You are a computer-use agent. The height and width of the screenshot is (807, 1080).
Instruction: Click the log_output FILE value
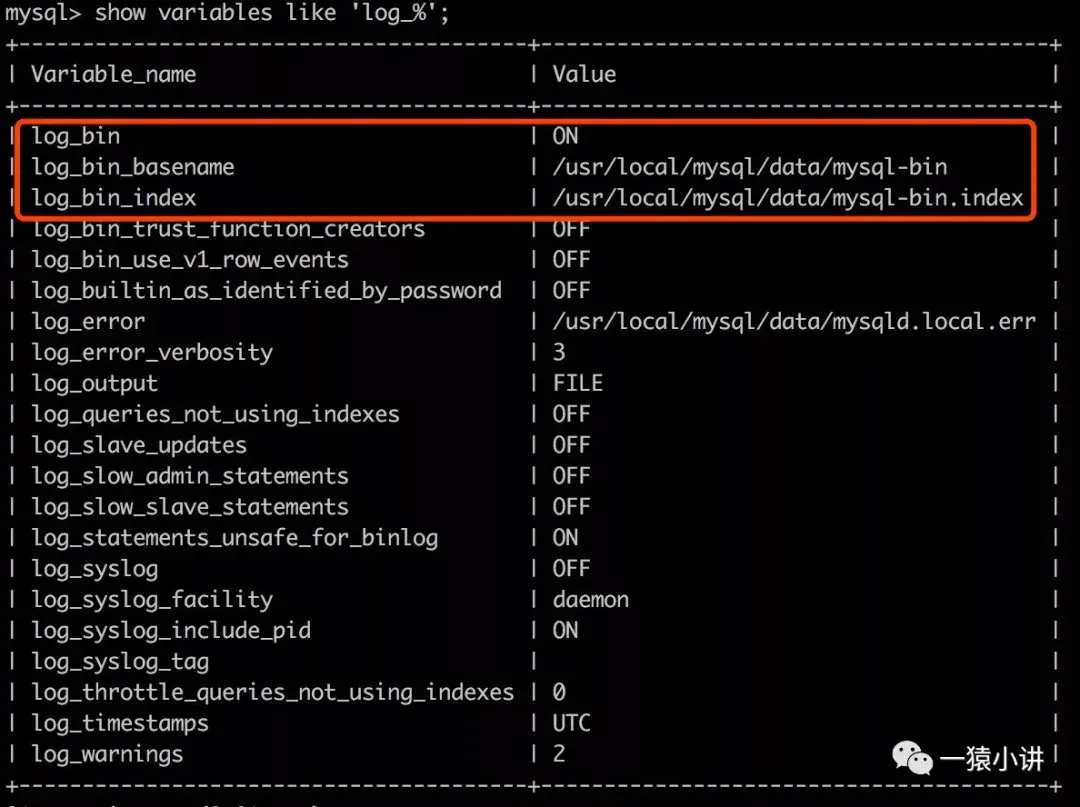[x=578, y=383]
